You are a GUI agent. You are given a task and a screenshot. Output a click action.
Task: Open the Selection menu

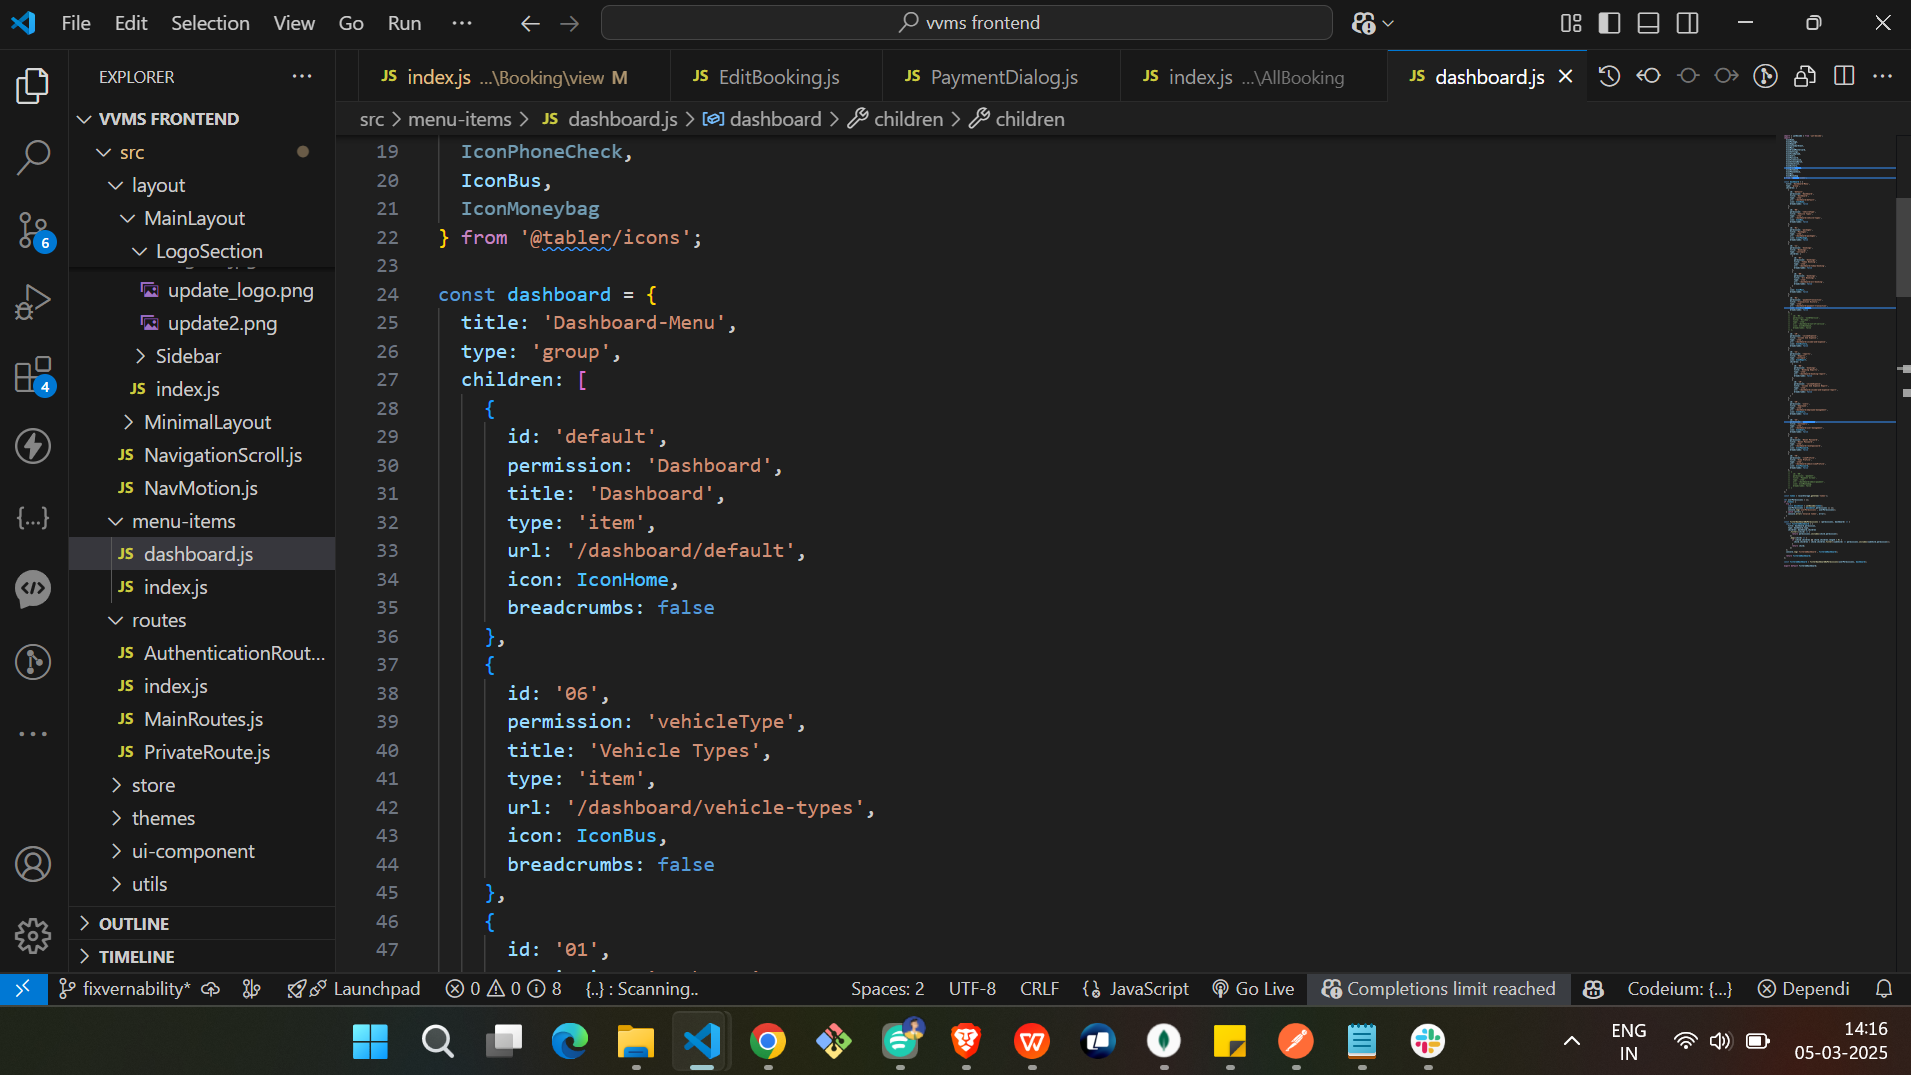(x=210, y=23)
